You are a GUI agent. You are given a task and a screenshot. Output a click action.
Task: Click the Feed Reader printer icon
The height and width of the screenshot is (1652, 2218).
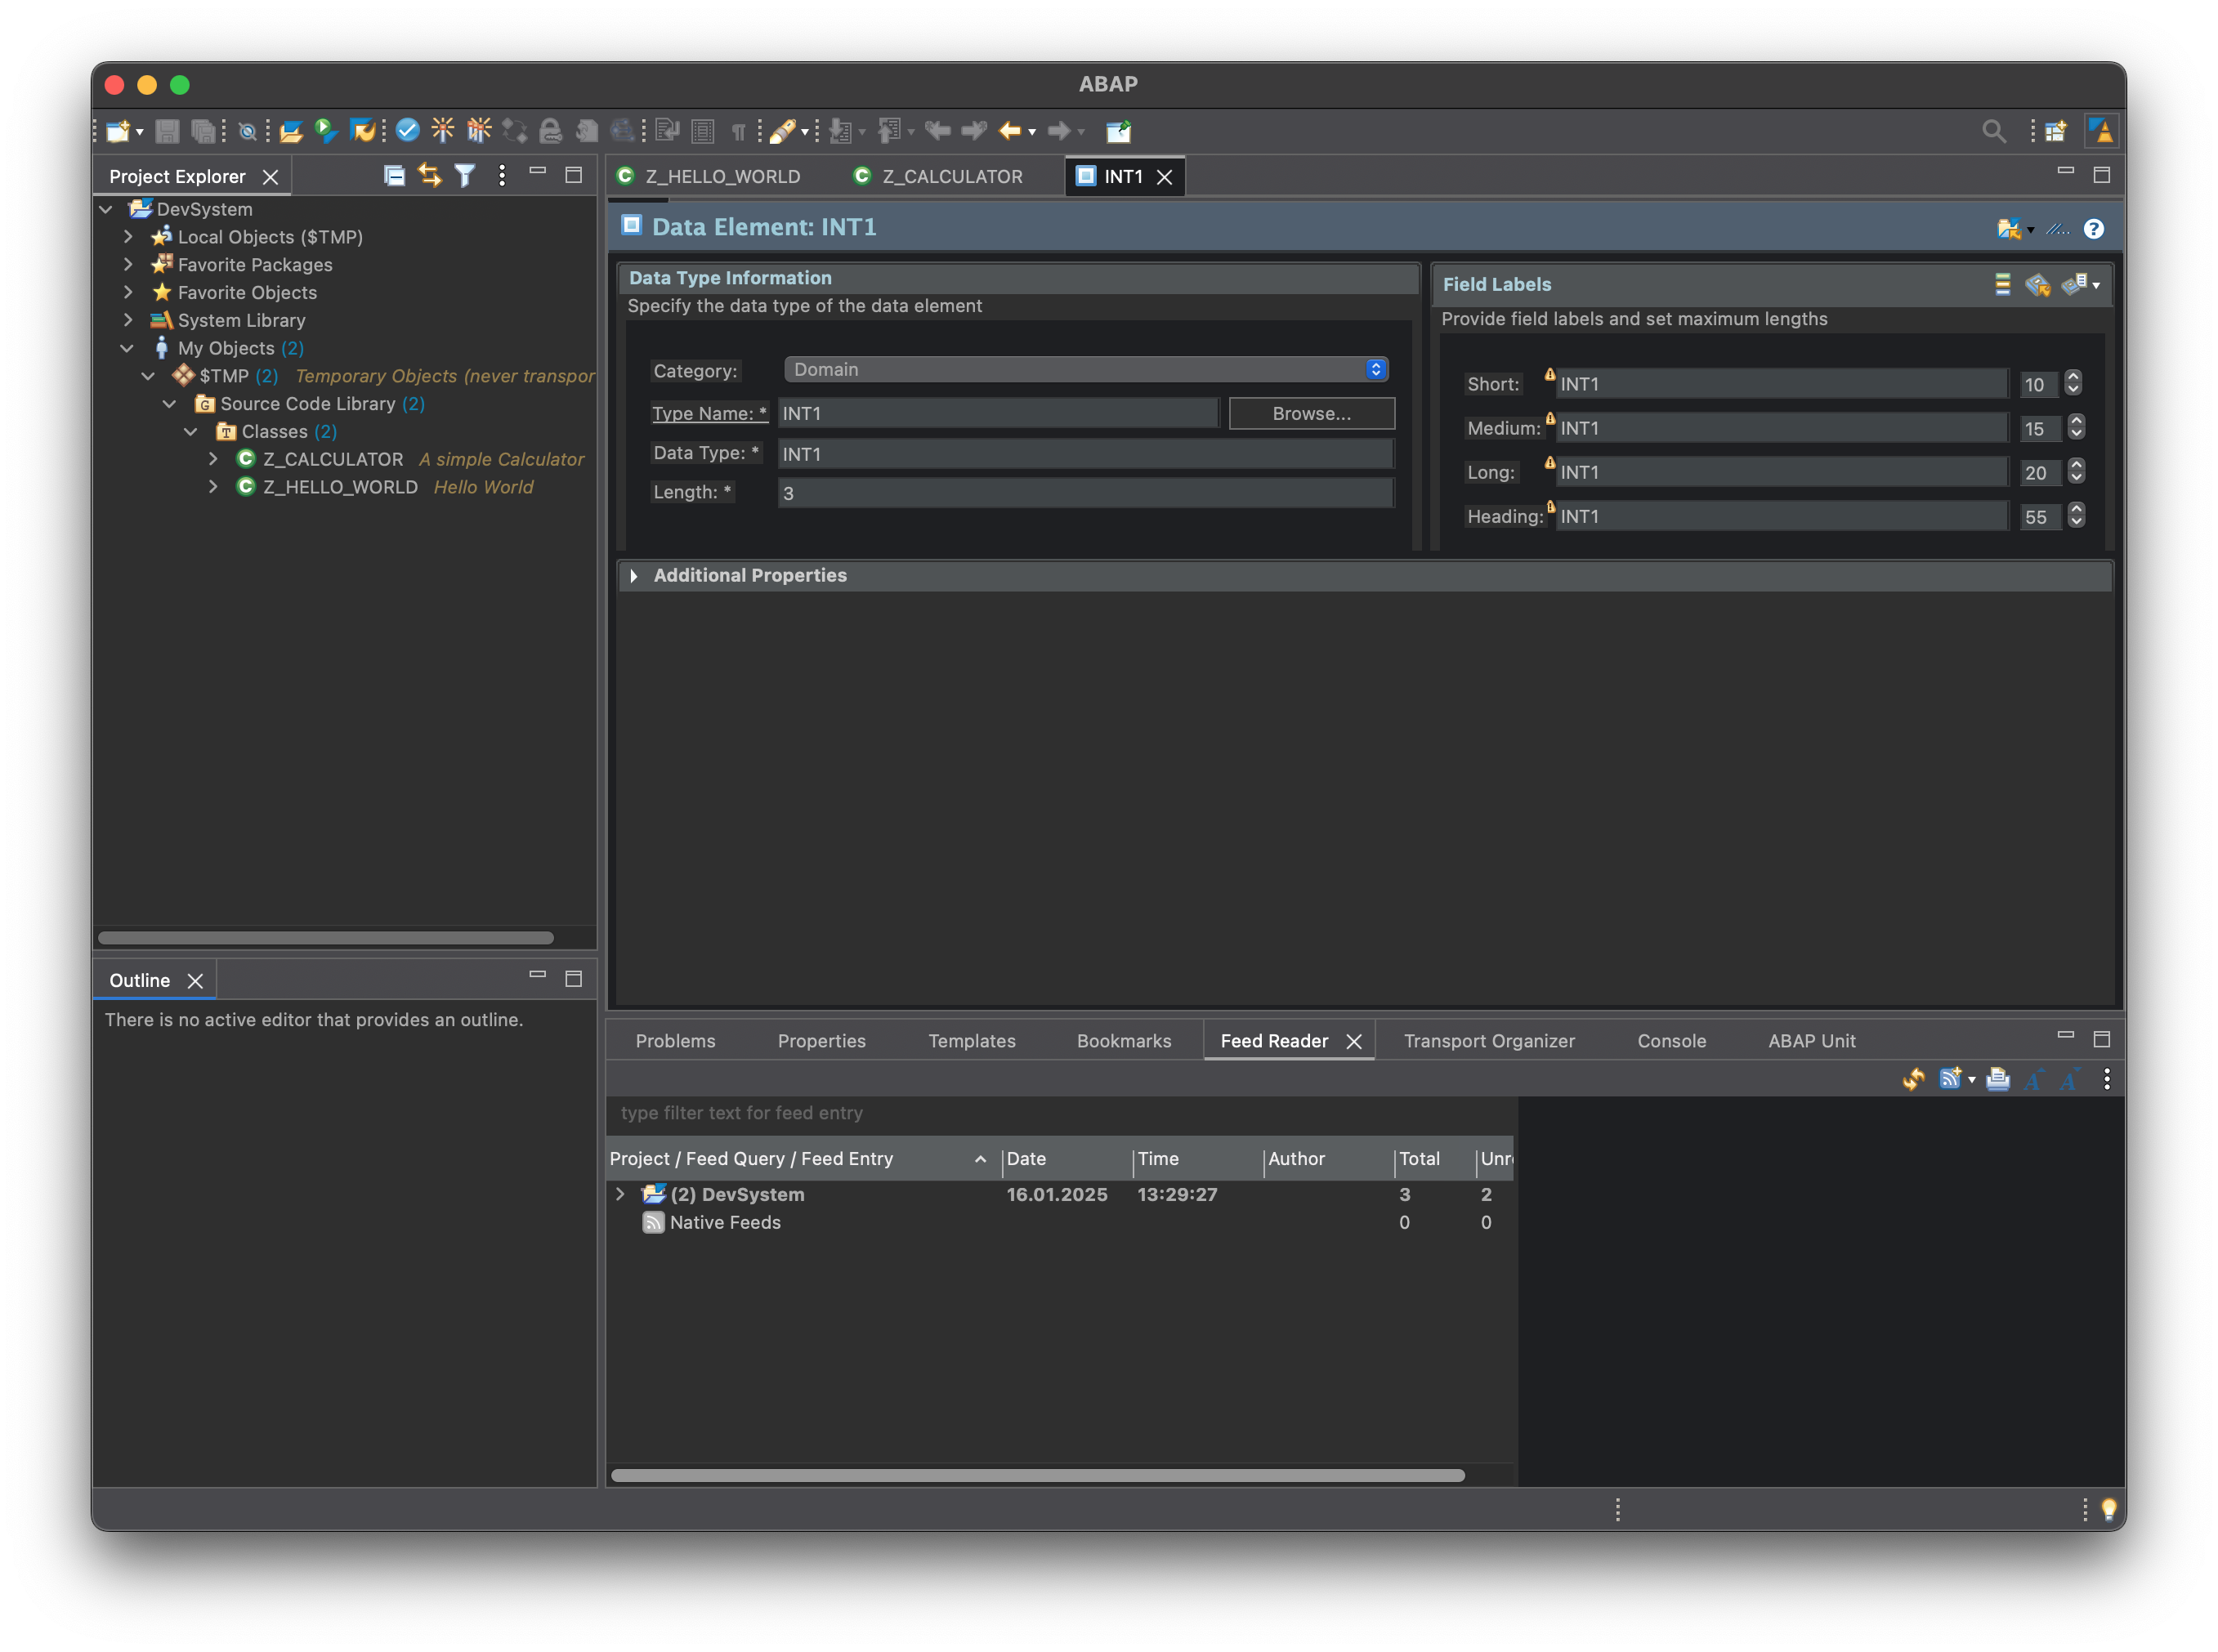tap(1998, 1079)
